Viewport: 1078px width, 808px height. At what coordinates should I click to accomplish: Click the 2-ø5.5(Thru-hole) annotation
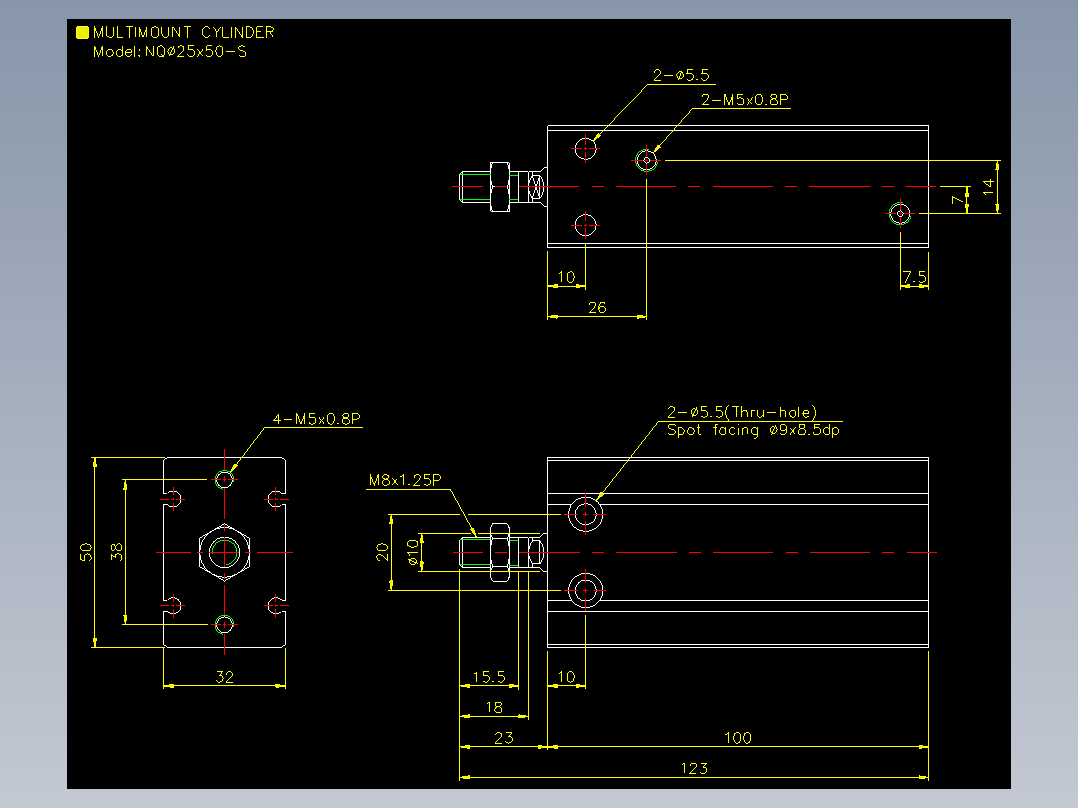[x=742, y=412]
